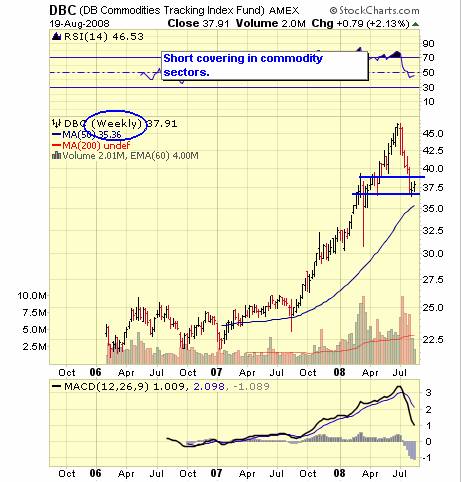Click the MA(200) undef legend entry
The height and width of the screenshot is (482, 461).
(x=91, y=145)
